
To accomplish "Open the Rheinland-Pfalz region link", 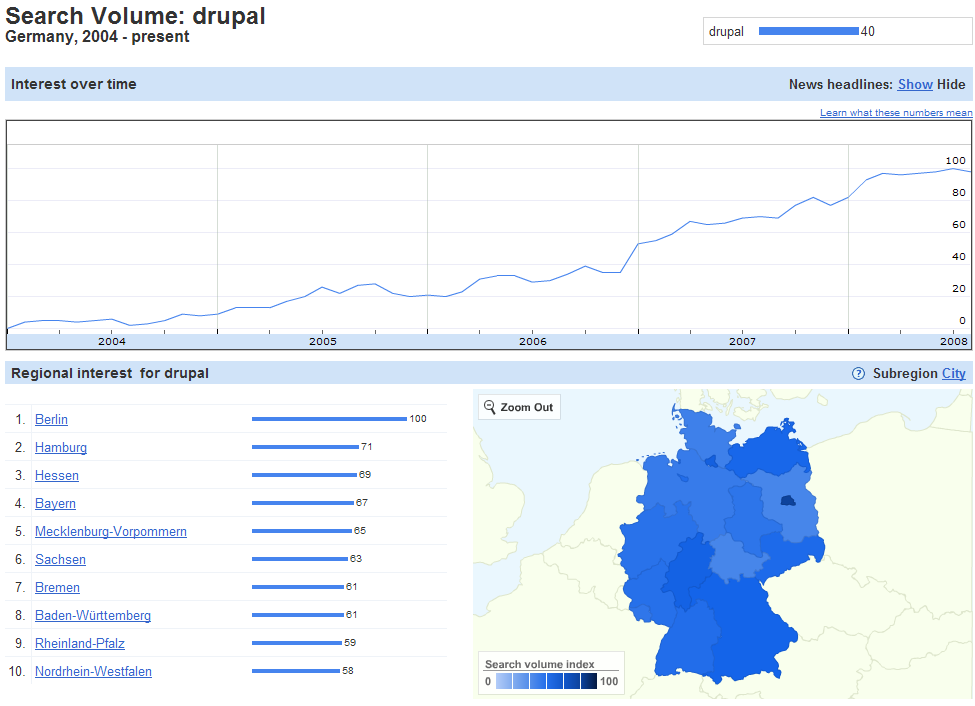I will 79,644.
